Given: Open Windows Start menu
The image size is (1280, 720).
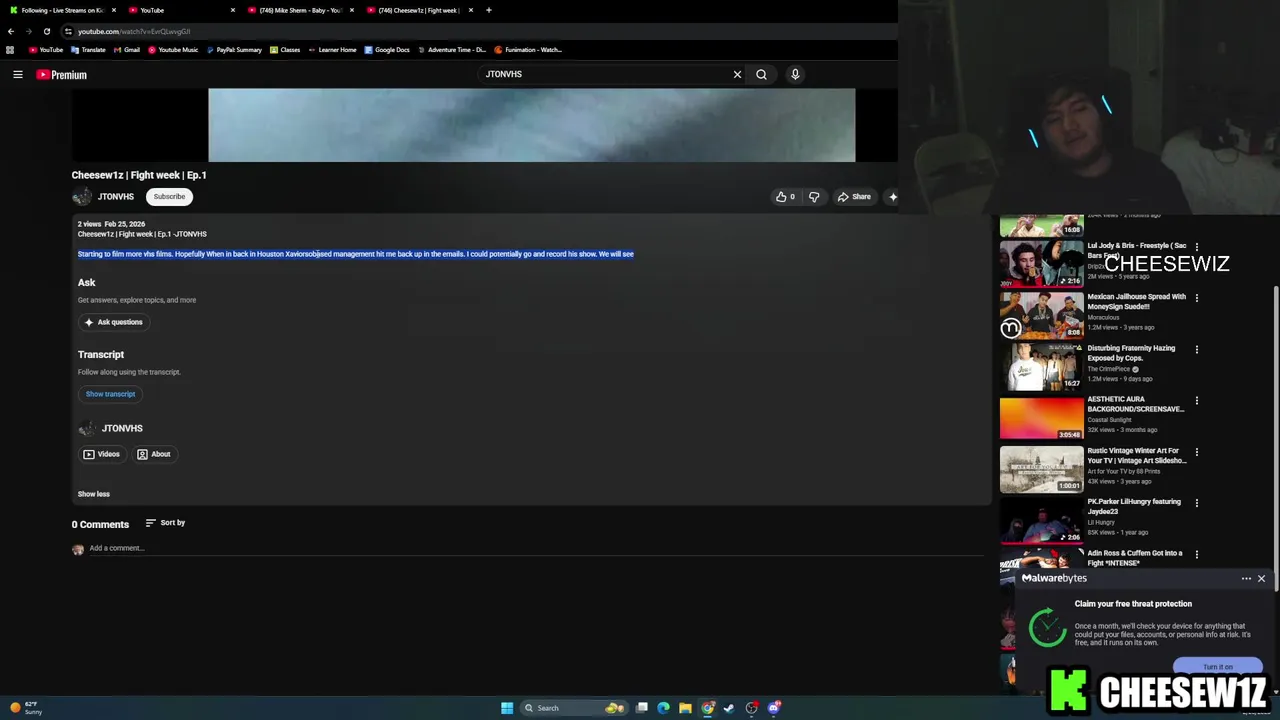Looking at the screenshot, I should [x=507, y=708].
